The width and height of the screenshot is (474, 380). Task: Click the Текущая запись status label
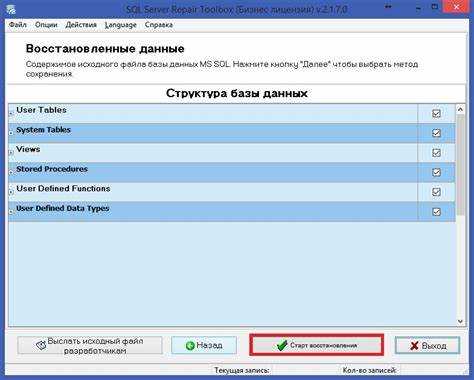pyautogui.click(x=242, y=370)
